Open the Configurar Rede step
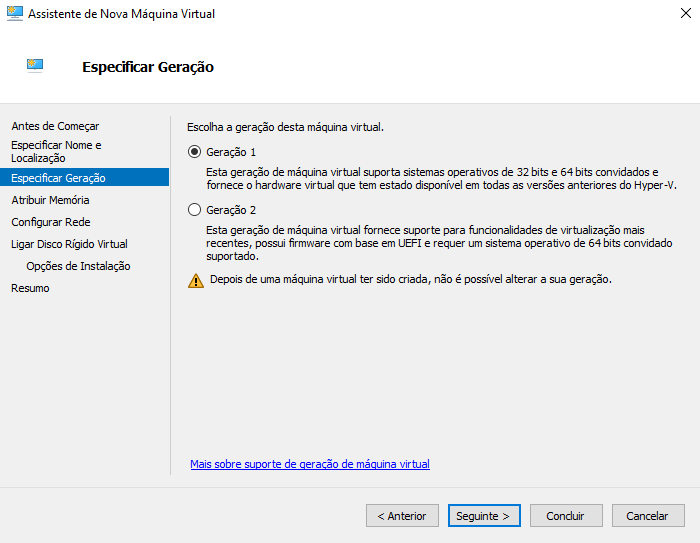 pyautogui.click(x=51, y=222)
